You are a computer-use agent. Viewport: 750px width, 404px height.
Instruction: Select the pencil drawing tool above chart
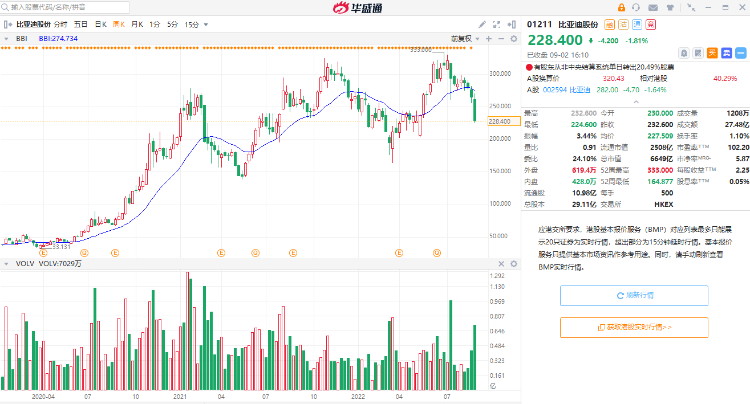click(482, 24)
